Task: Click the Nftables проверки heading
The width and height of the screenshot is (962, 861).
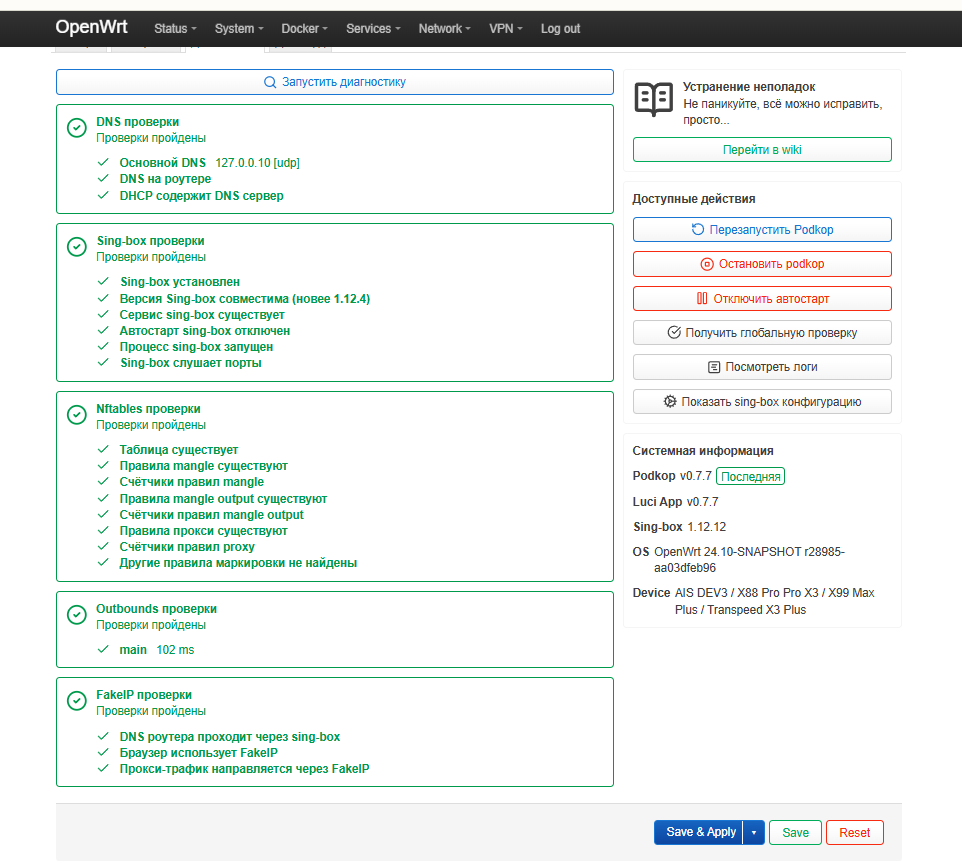Action: (x=148, y=409)
